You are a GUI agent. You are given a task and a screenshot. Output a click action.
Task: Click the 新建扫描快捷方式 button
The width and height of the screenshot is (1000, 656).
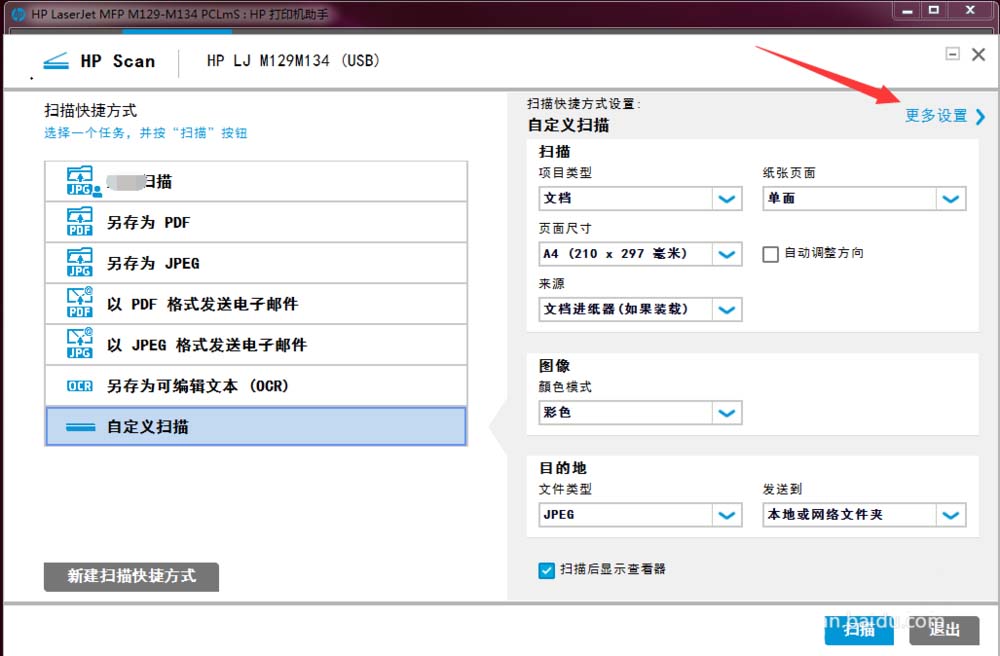point(131,576)
